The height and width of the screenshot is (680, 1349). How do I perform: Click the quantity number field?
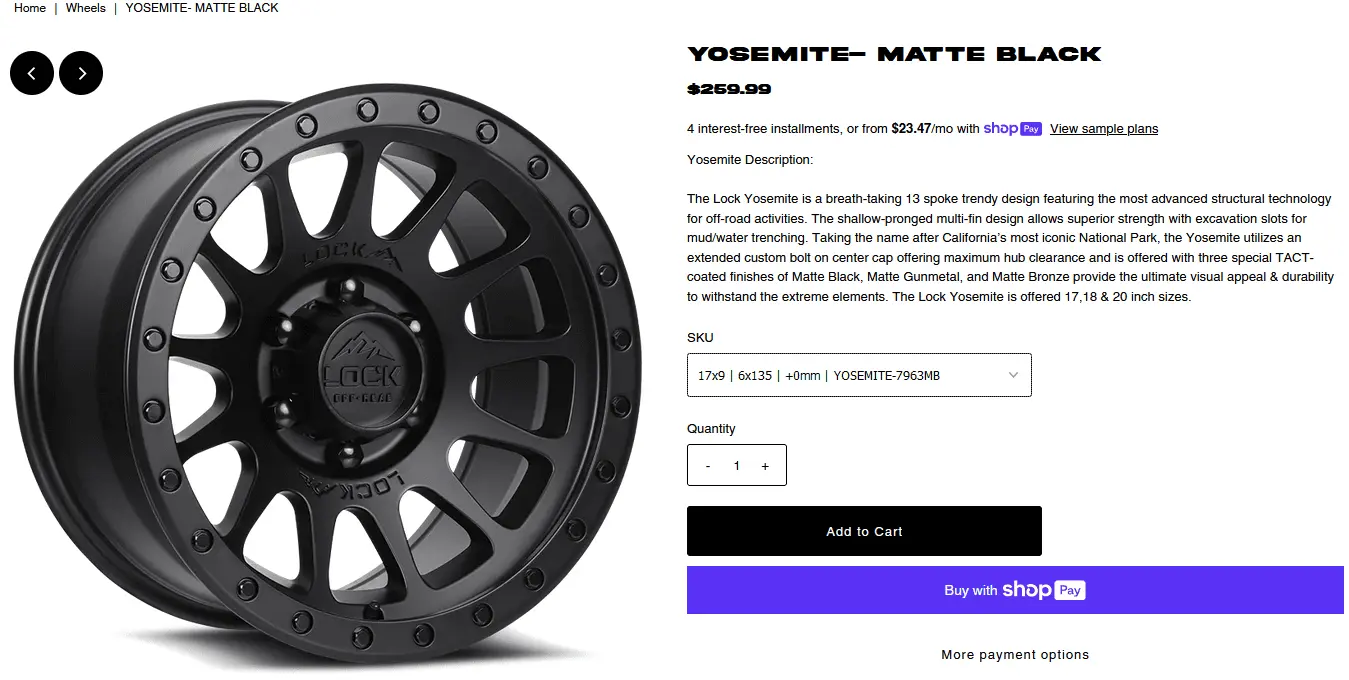pyautogui.click(x=737, y=466)
